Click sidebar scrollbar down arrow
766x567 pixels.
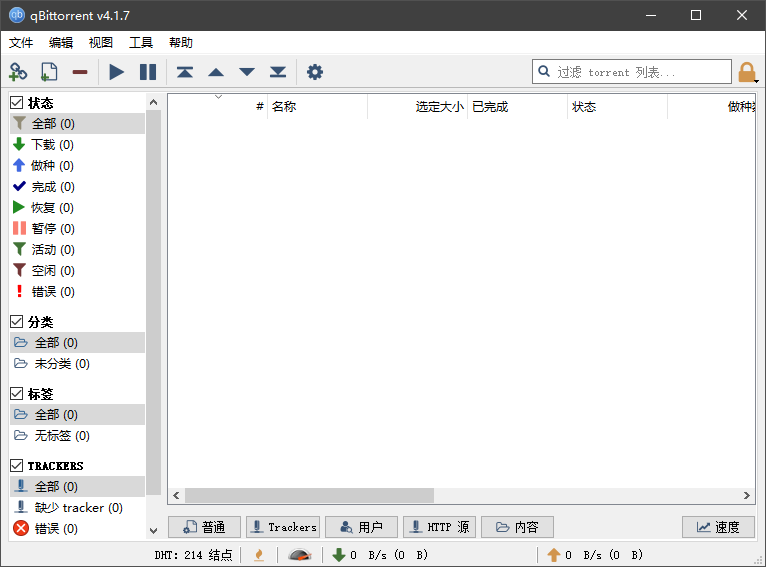pyautogui.click(x=153, y=530)
